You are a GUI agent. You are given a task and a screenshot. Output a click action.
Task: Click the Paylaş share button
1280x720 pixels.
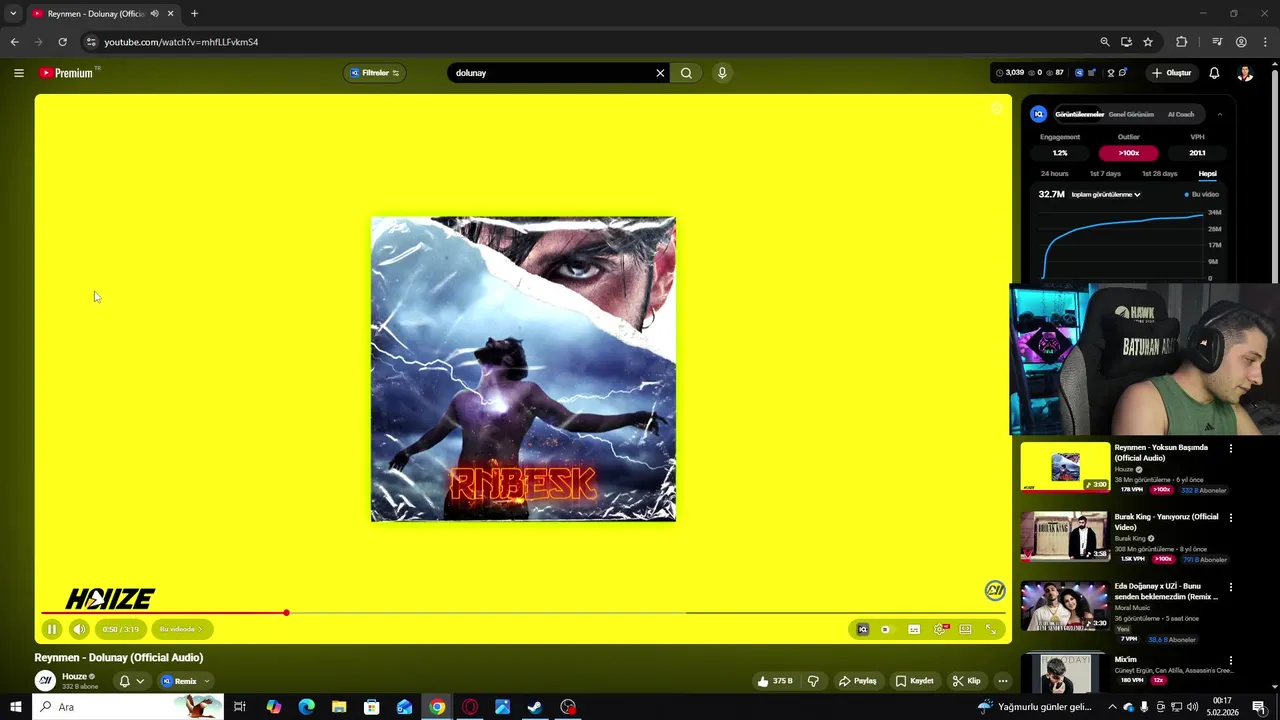pyautogui.click(x=858, y=681)
